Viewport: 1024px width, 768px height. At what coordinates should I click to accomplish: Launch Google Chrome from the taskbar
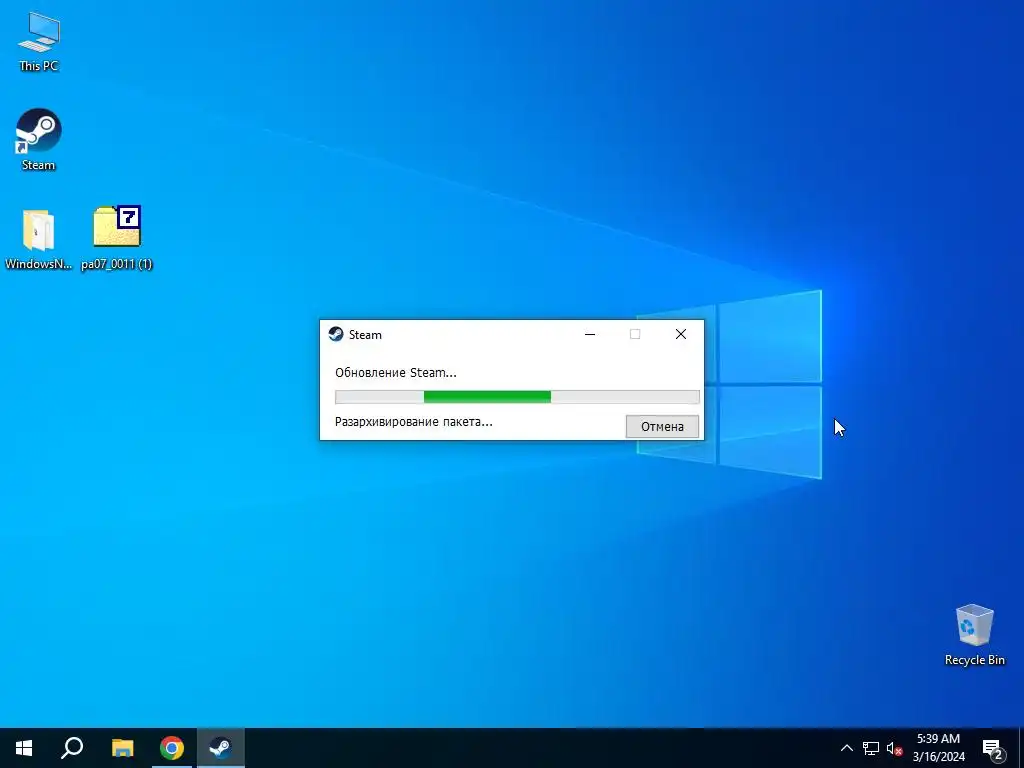(172, 748)
